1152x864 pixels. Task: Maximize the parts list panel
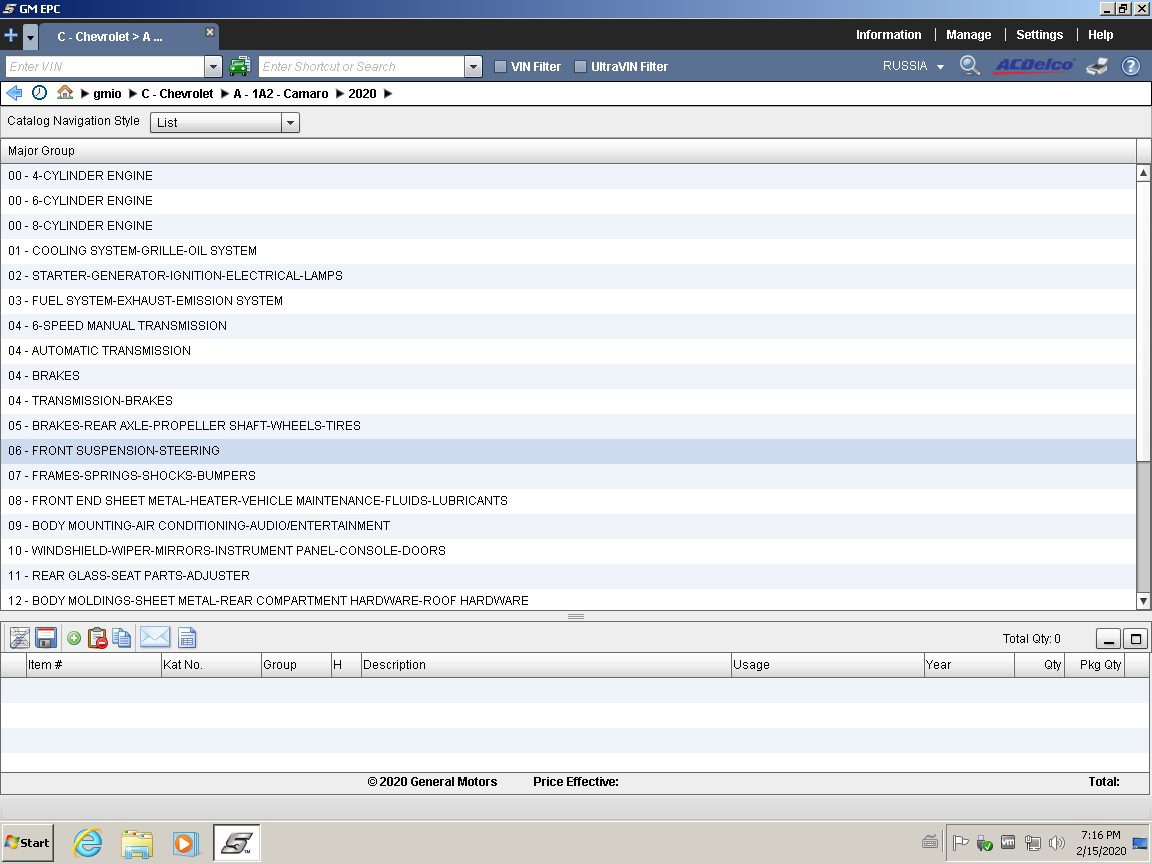(x=1136, y=638)
